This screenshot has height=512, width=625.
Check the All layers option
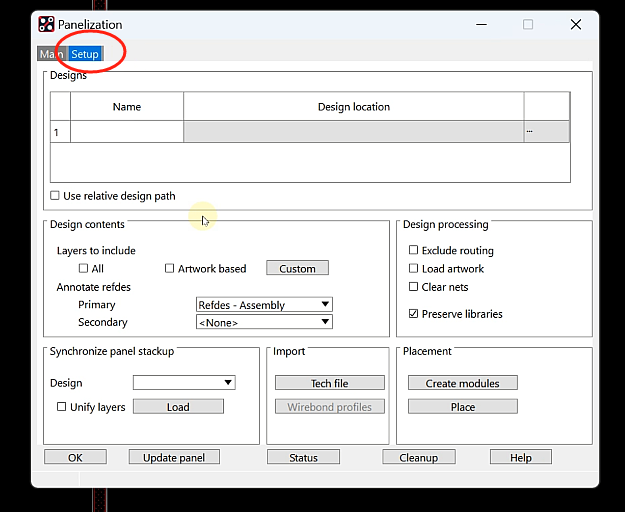83,268
